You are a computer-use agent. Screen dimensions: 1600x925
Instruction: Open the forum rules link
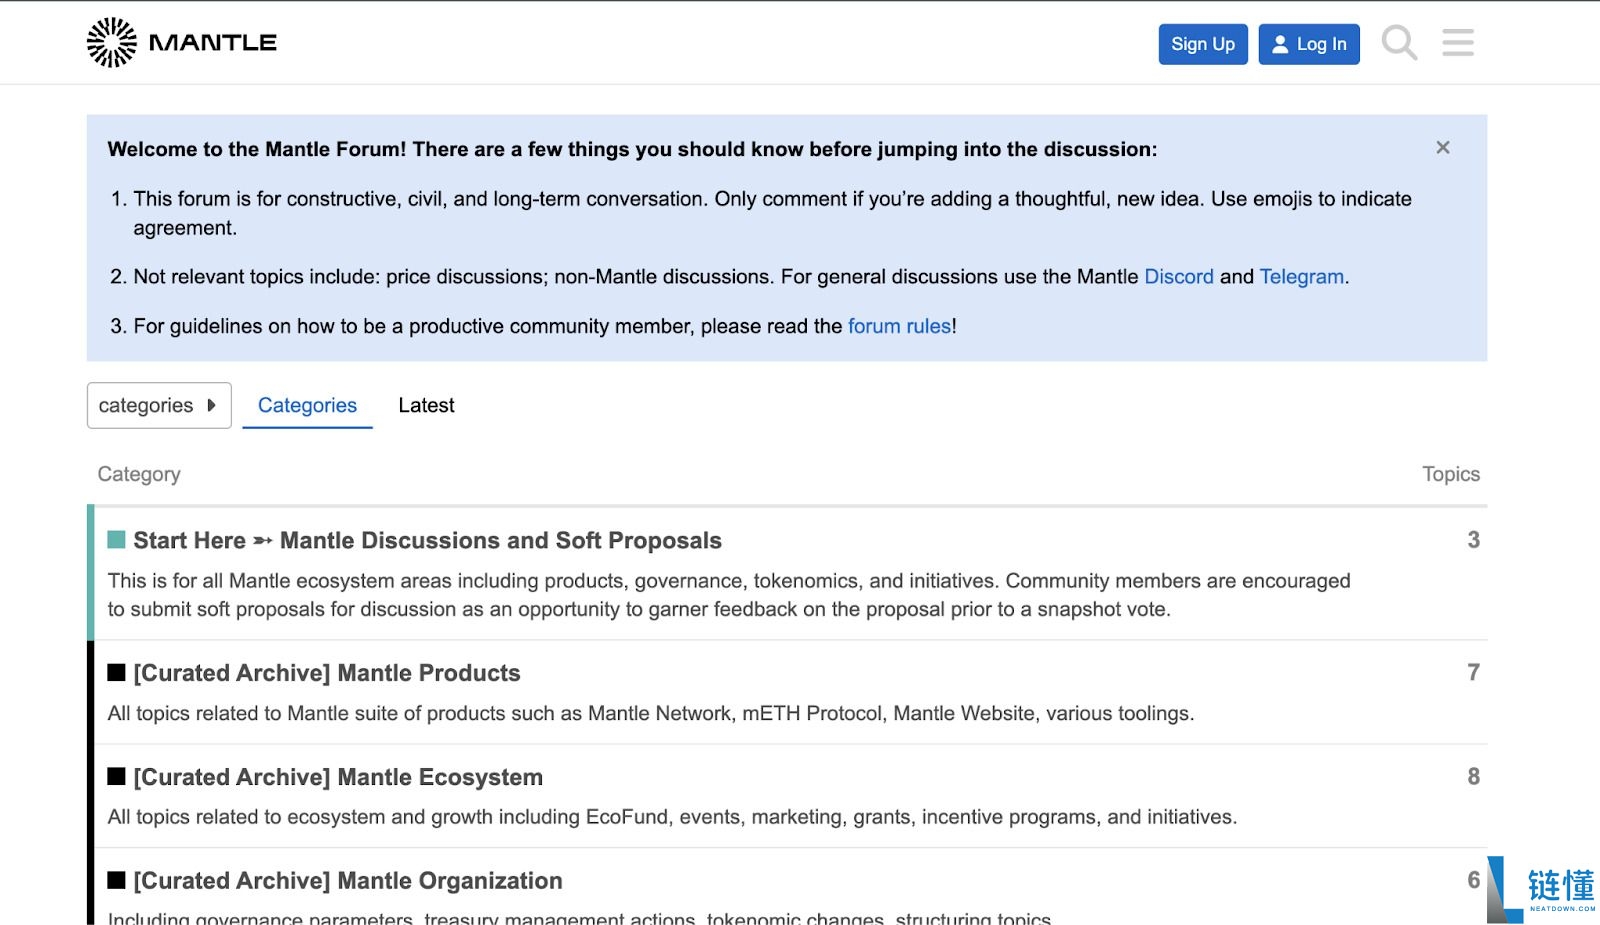coord(900,326)
